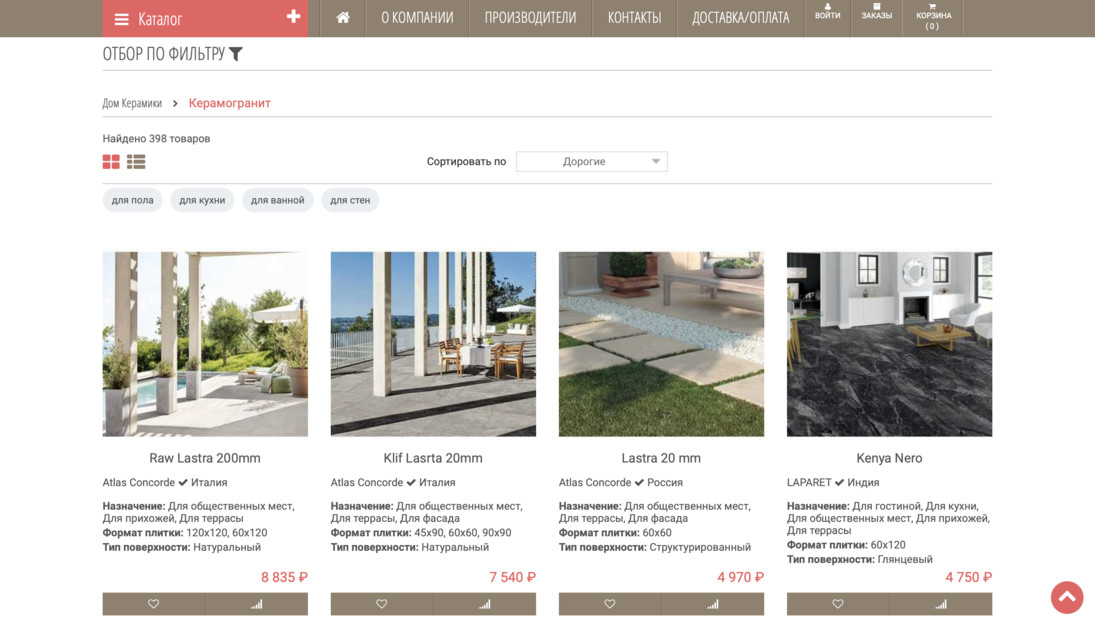Select the для ванной filter tag
The image size is (1095, 620).
[x=277, y=200]
